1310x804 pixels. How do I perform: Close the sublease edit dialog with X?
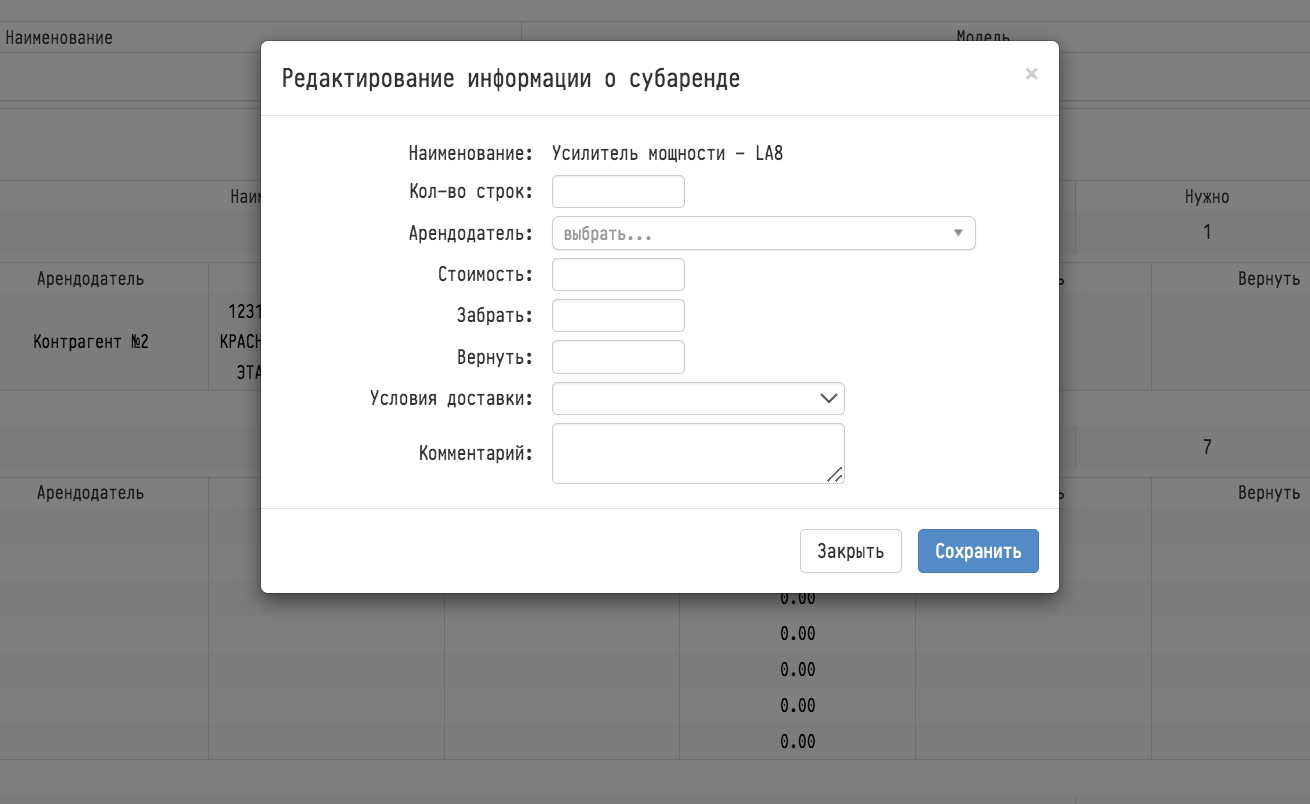tap(1031, 74)
